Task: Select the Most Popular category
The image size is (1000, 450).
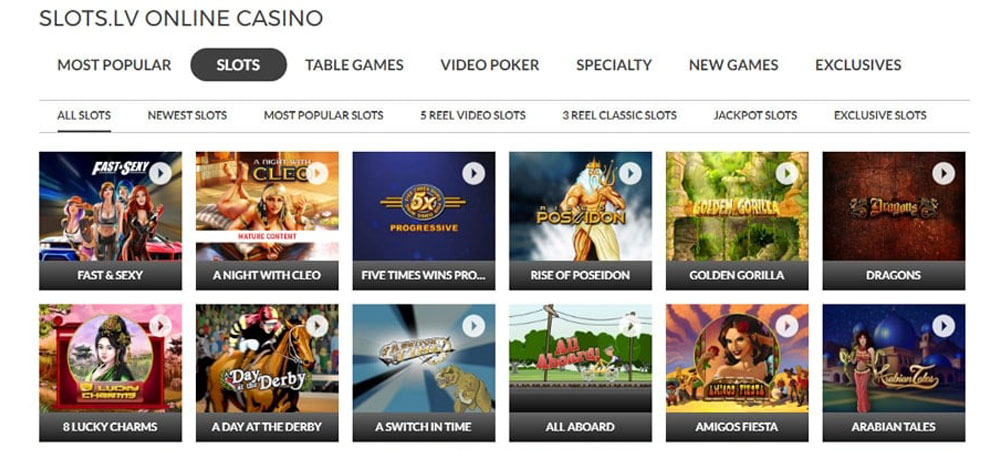Action: (x=114, y=65)
